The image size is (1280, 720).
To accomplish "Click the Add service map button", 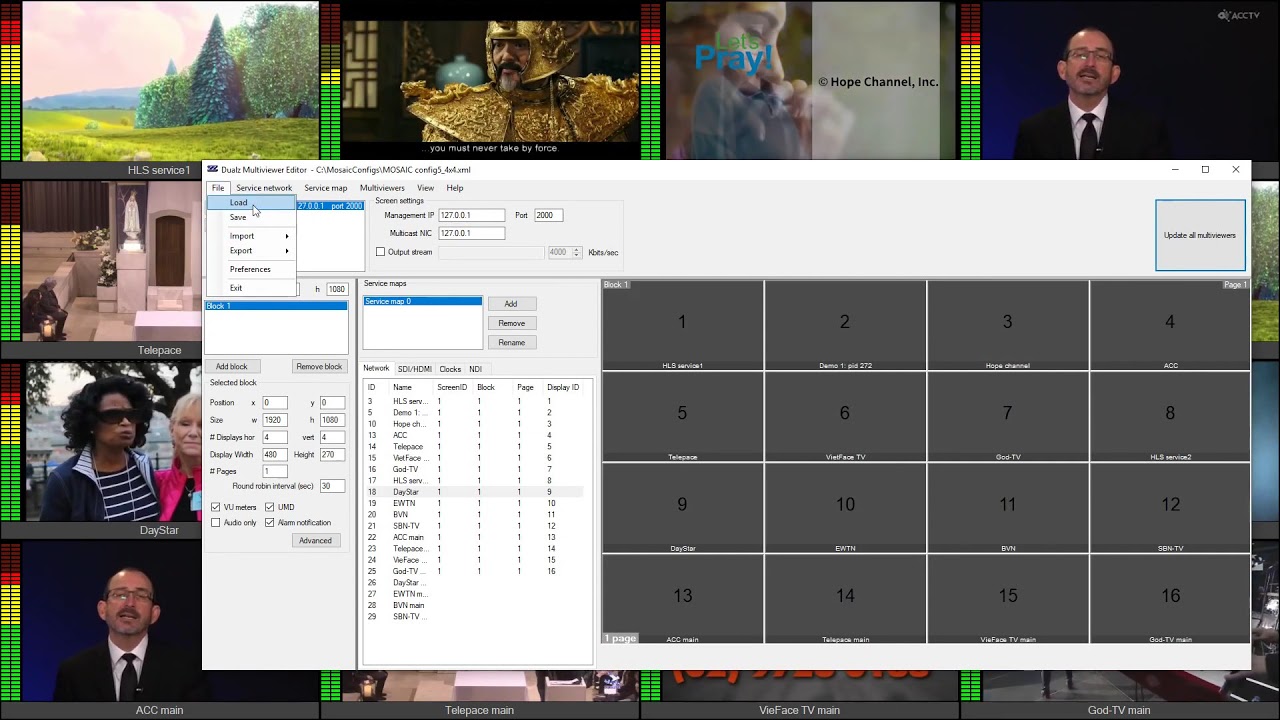I will 511,304.
